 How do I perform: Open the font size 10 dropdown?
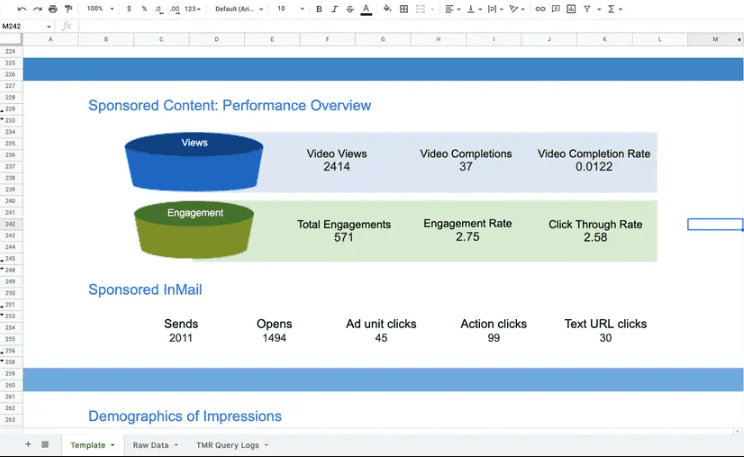[x=290, y=9]
